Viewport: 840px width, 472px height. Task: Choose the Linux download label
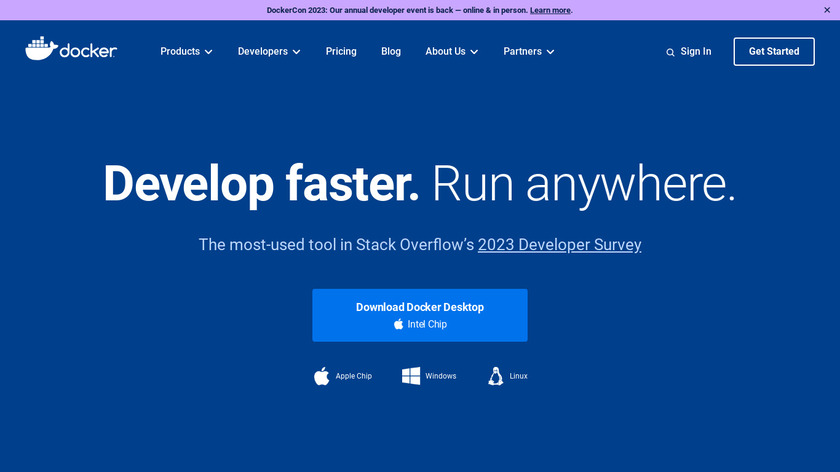(519, 376)
